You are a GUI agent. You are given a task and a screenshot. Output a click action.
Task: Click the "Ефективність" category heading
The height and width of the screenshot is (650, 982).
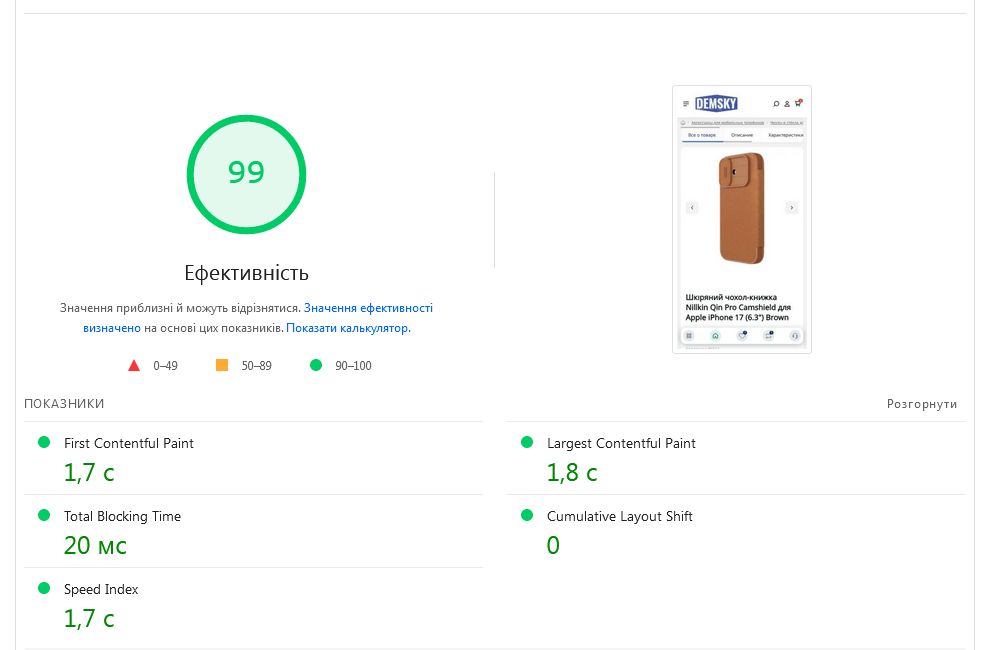coord(246,273)
